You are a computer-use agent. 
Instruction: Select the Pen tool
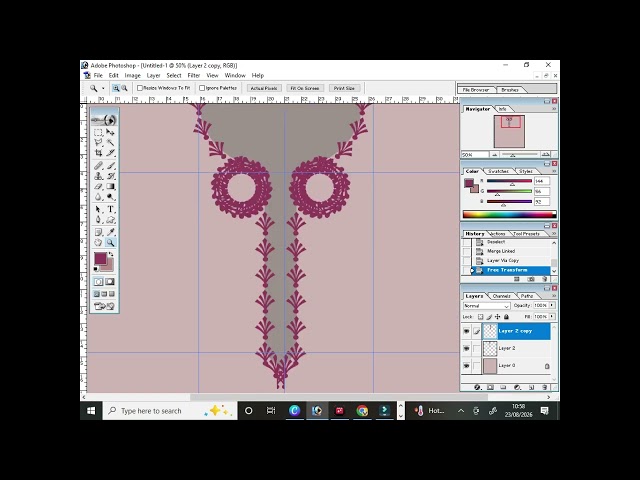coord(98,220)
